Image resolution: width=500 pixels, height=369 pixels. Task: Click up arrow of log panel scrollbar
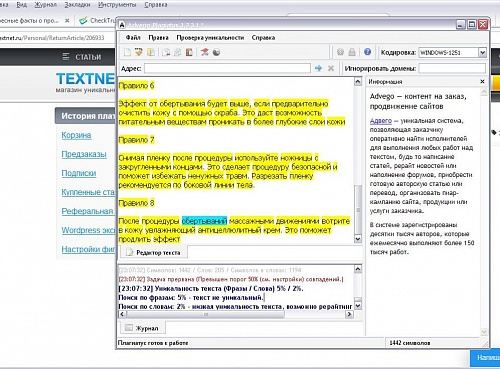358,269
